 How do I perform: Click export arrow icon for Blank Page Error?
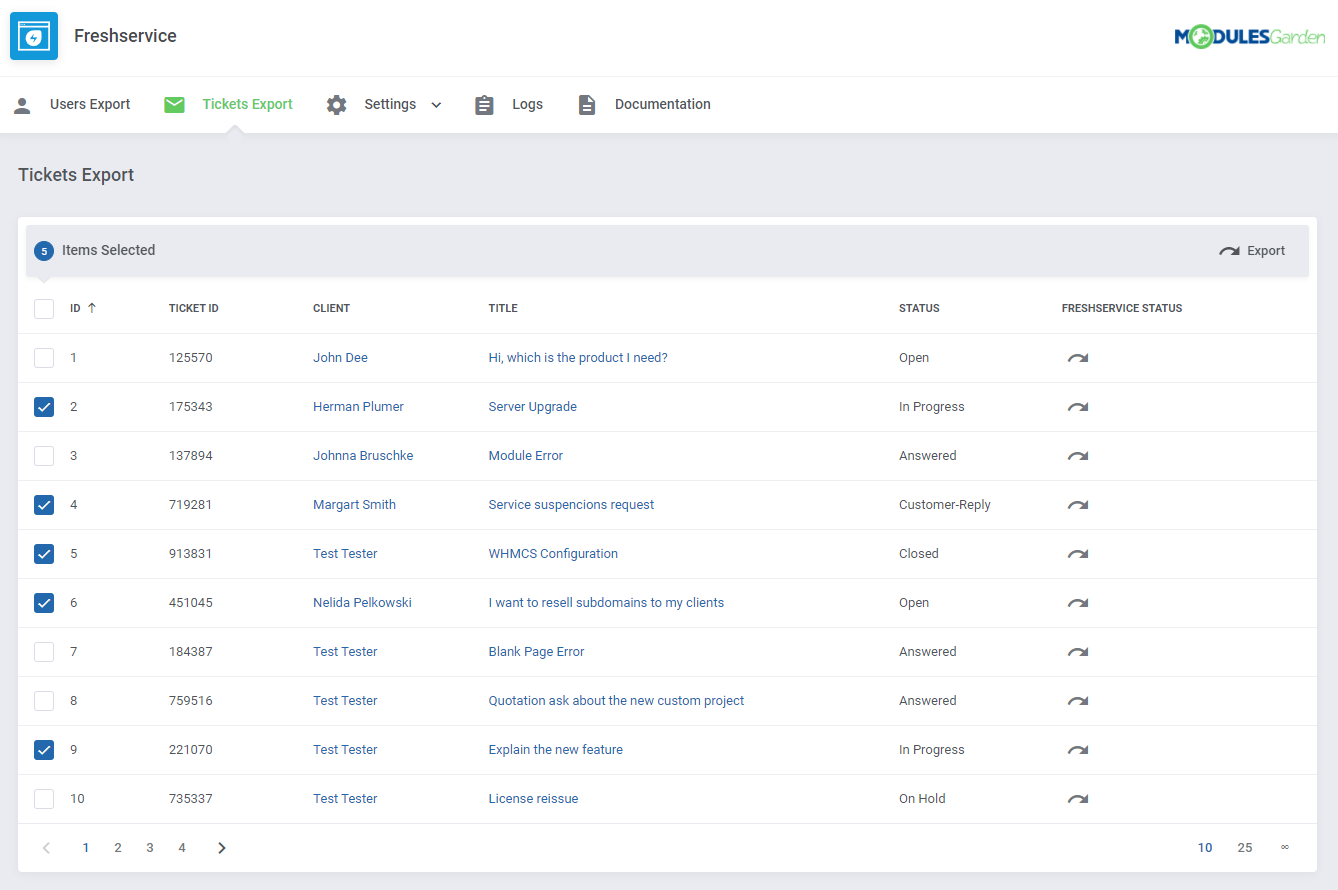tap(1077, 652)
